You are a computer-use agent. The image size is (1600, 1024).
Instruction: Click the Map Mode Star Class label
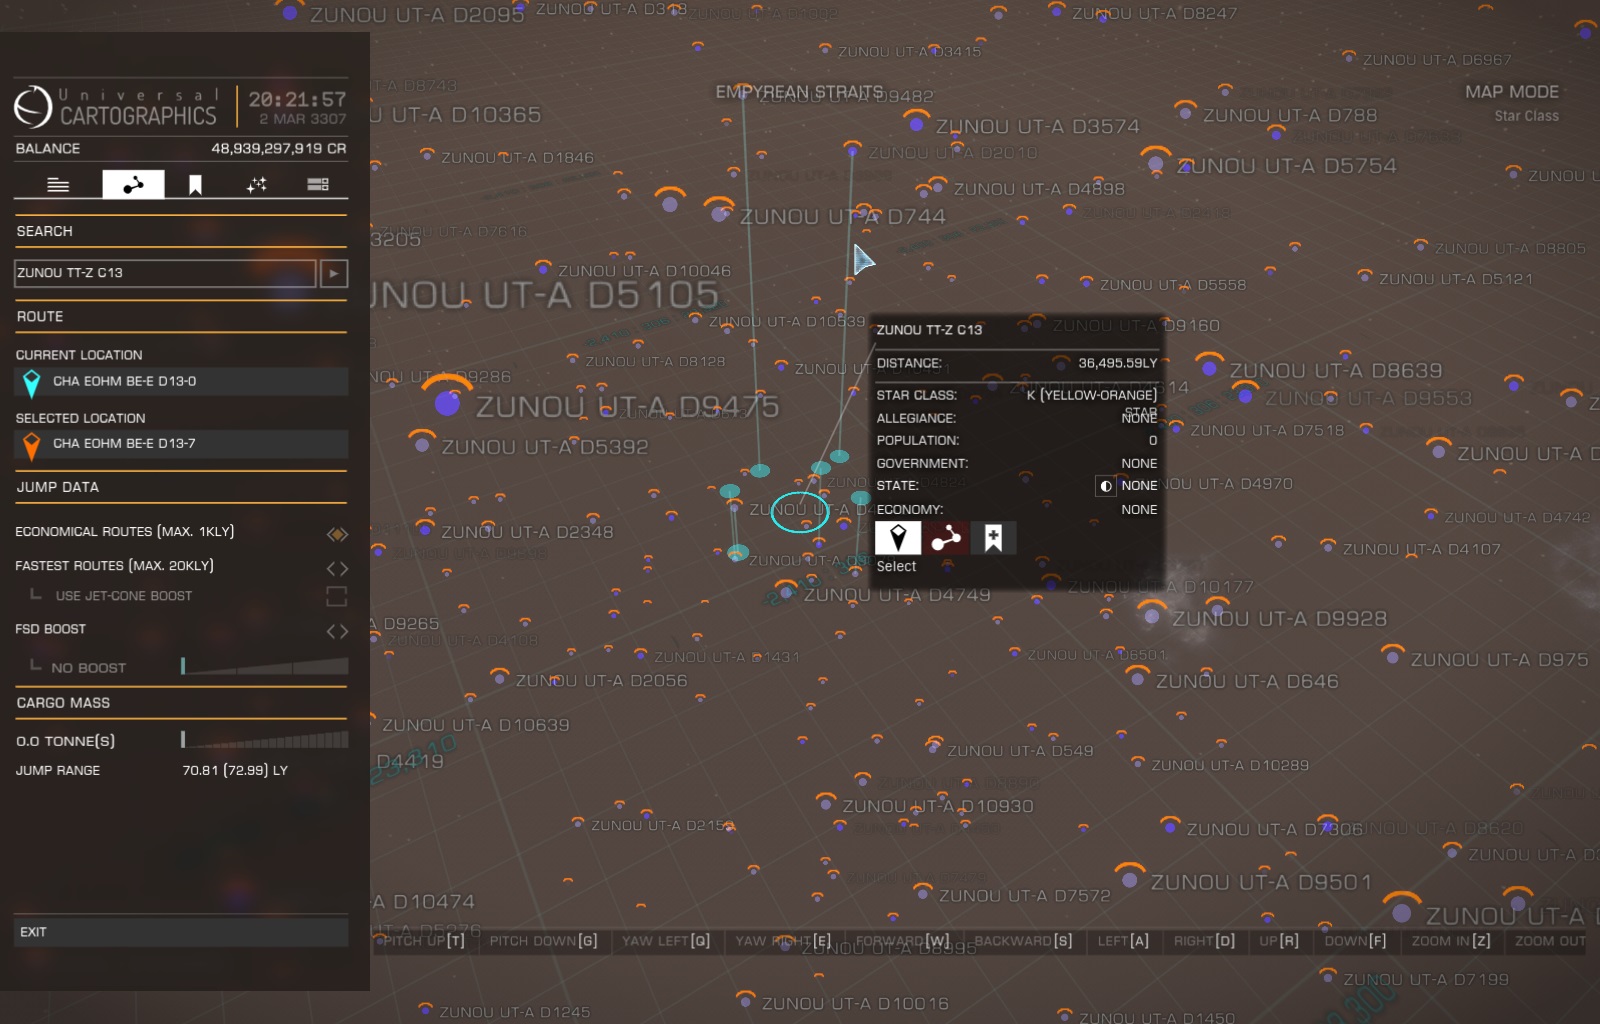click(x=1526, y=116)
